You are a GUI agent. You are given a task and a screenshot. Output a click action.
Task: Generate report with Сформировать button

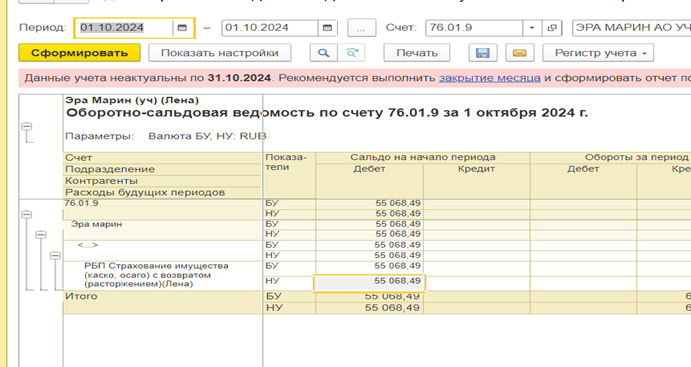pyautogui.click(x=79, y=53)
